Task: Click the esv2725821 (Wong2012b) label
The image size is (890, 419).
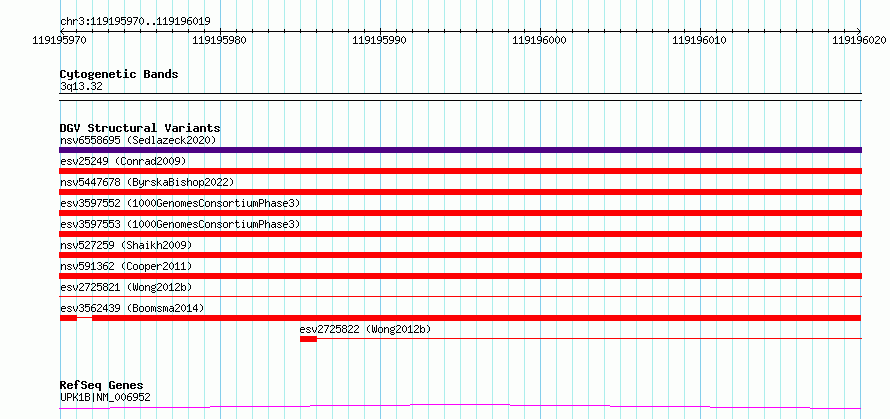Action: point(126,287)
